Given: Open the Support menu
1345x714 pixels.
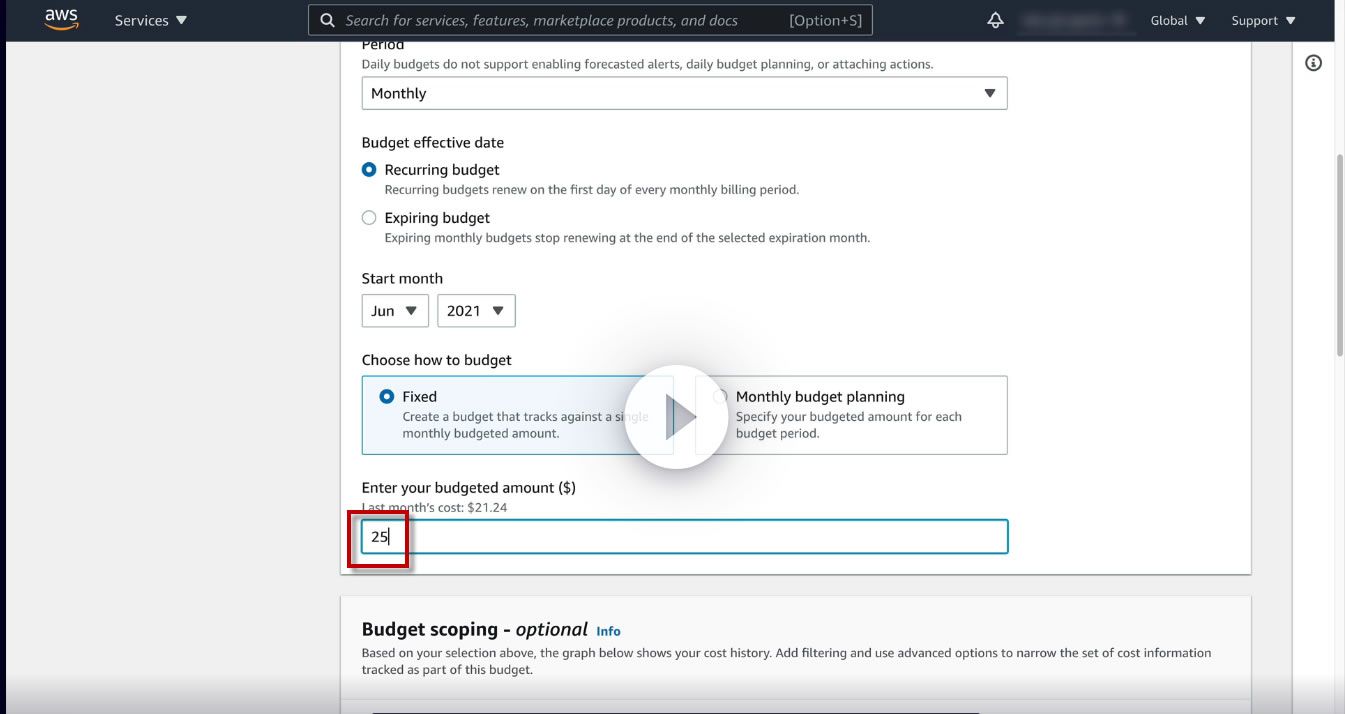Looking at the screenshot, I should [1263, 20].
